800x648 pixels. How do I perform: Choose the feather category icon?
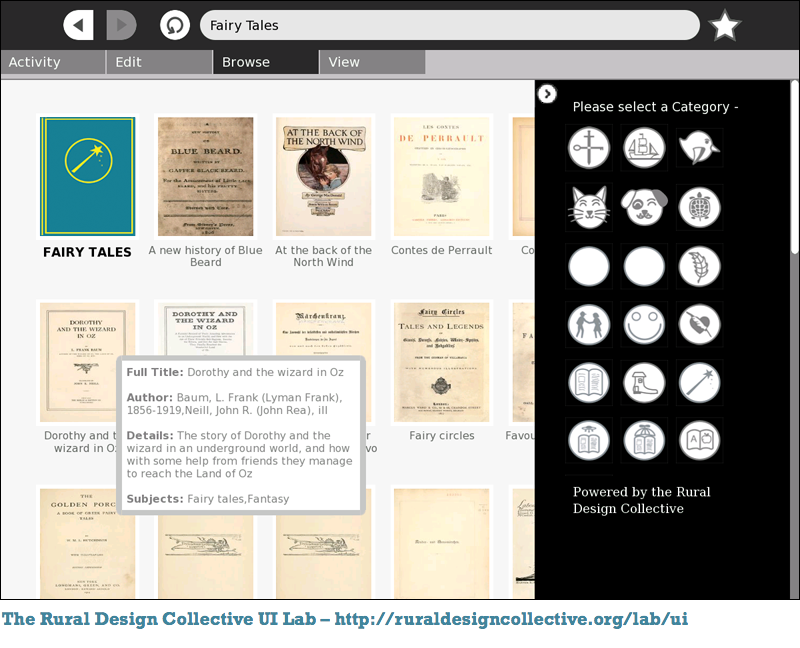click(700, 266)
